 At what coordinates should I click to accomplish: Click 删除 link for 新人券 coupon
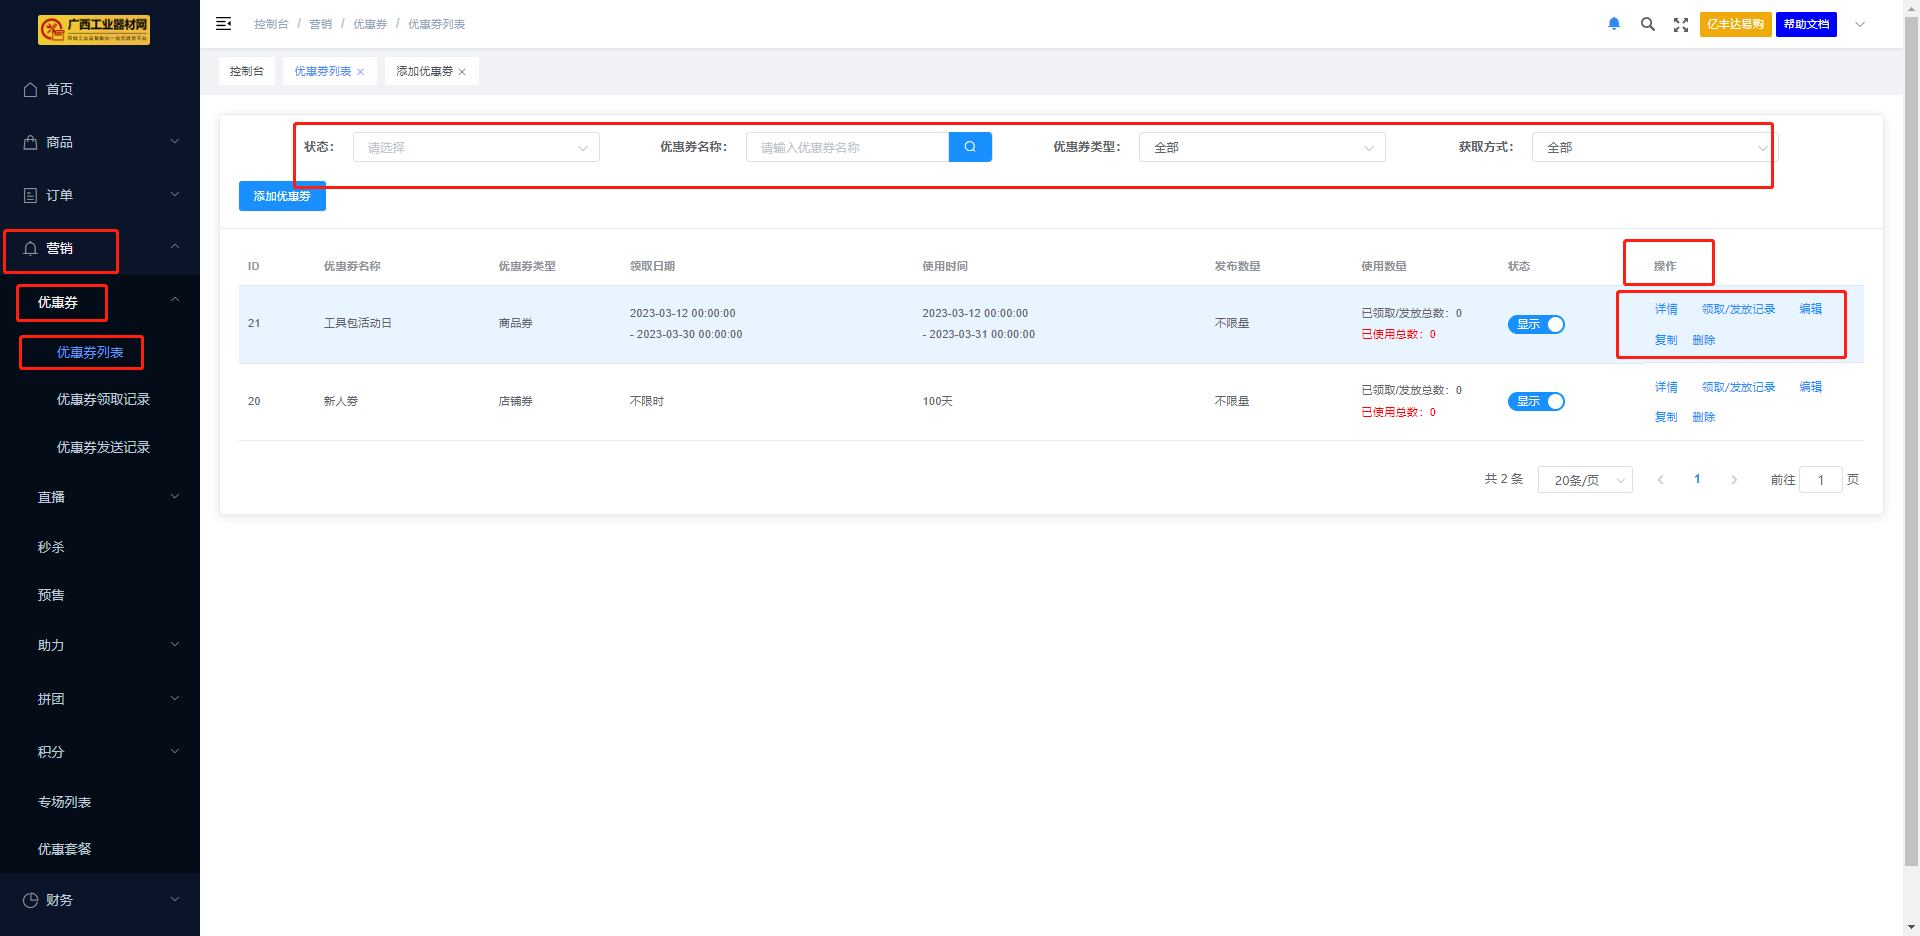point(1703,417)
